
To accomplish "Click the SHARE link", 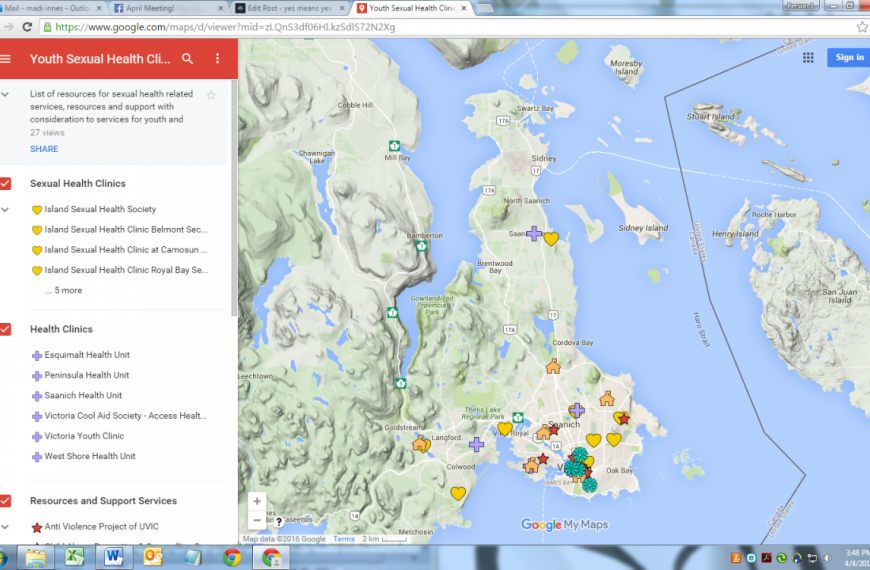I will coord(44,149).
